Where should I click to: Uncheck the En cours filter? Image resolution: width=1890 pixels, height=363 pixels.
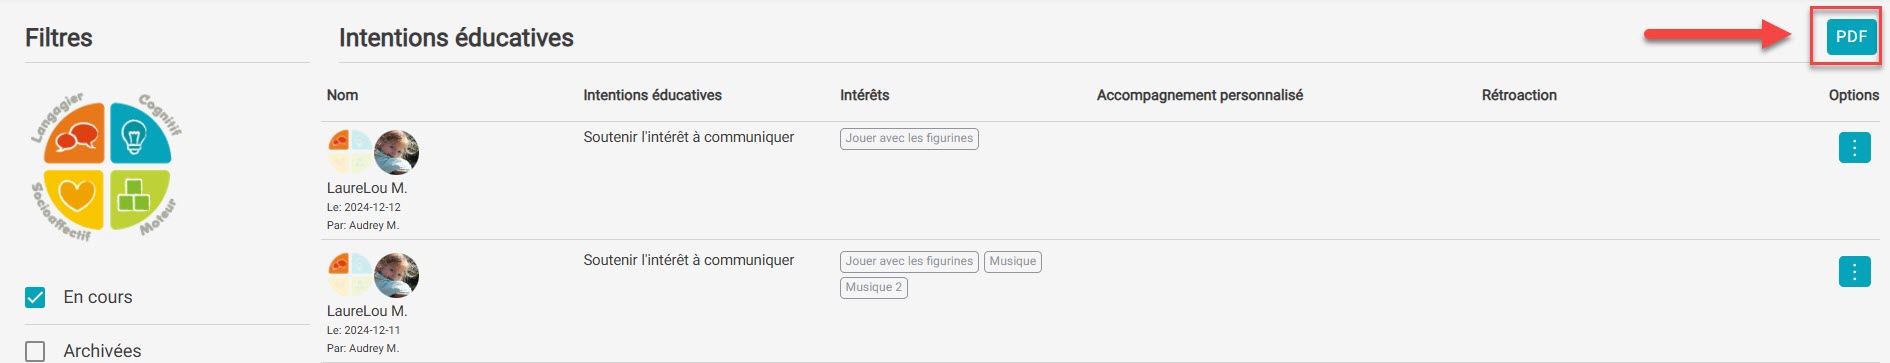click(x=35, y=297)
